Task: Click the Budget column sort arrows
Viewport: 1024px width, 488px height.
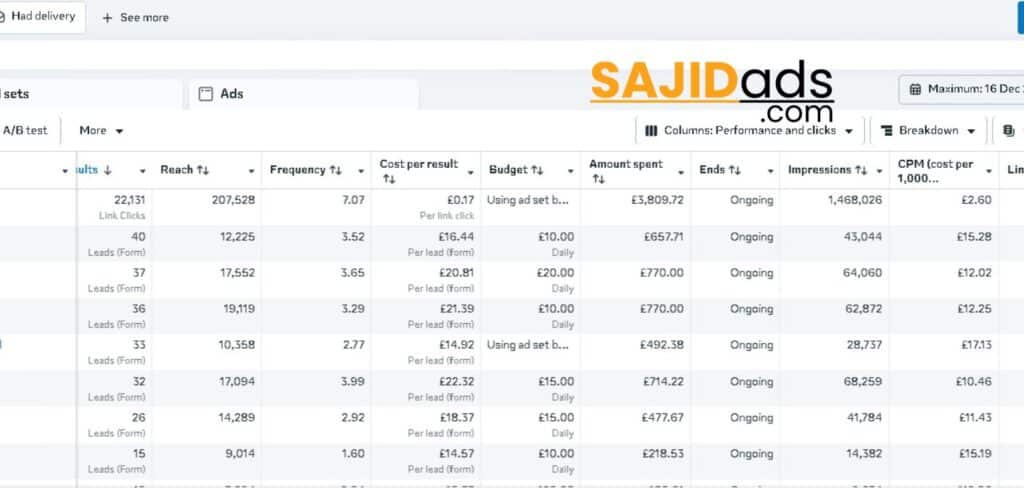Action: (537, 170)
